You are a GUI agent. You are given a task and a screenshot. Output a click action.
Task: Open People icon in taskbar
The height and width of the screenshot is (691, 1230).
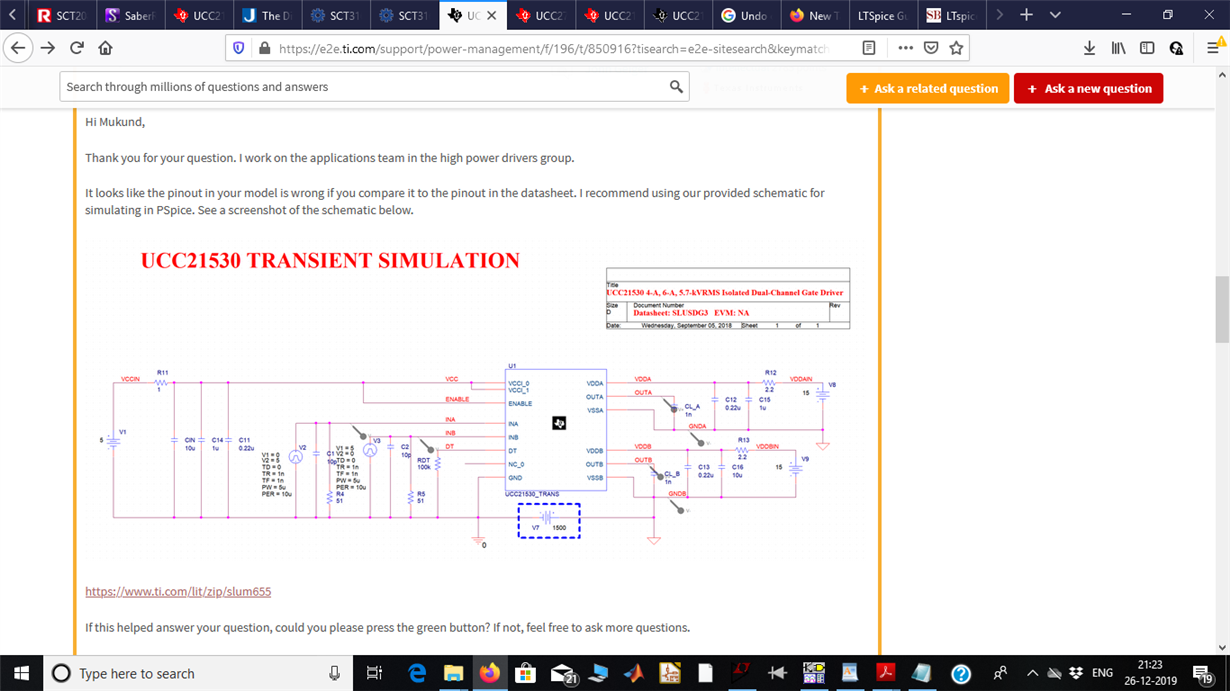(x=1000, y=673)
